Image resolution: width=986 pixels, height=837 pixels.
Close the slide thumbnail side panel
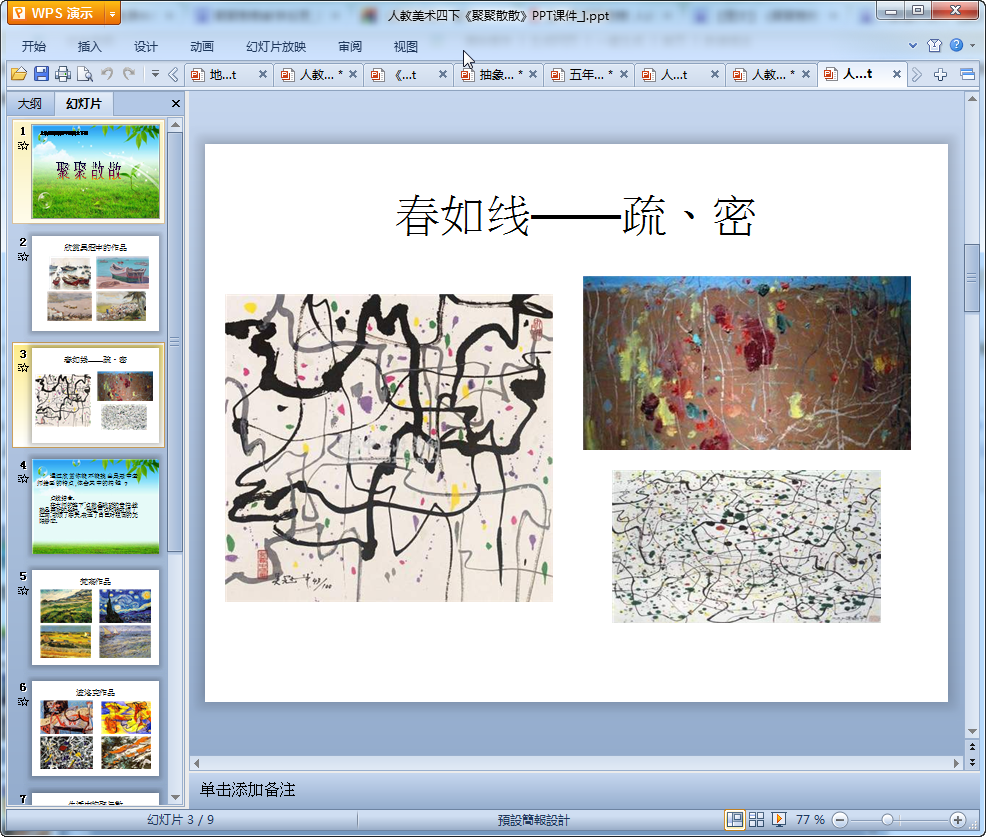click(x=176, y=103)
